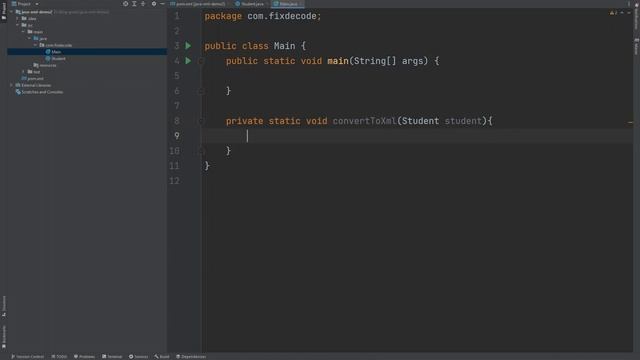The image size is (640, 360).
Task: Fold the main method at line 4
Action: pos(200,61)
